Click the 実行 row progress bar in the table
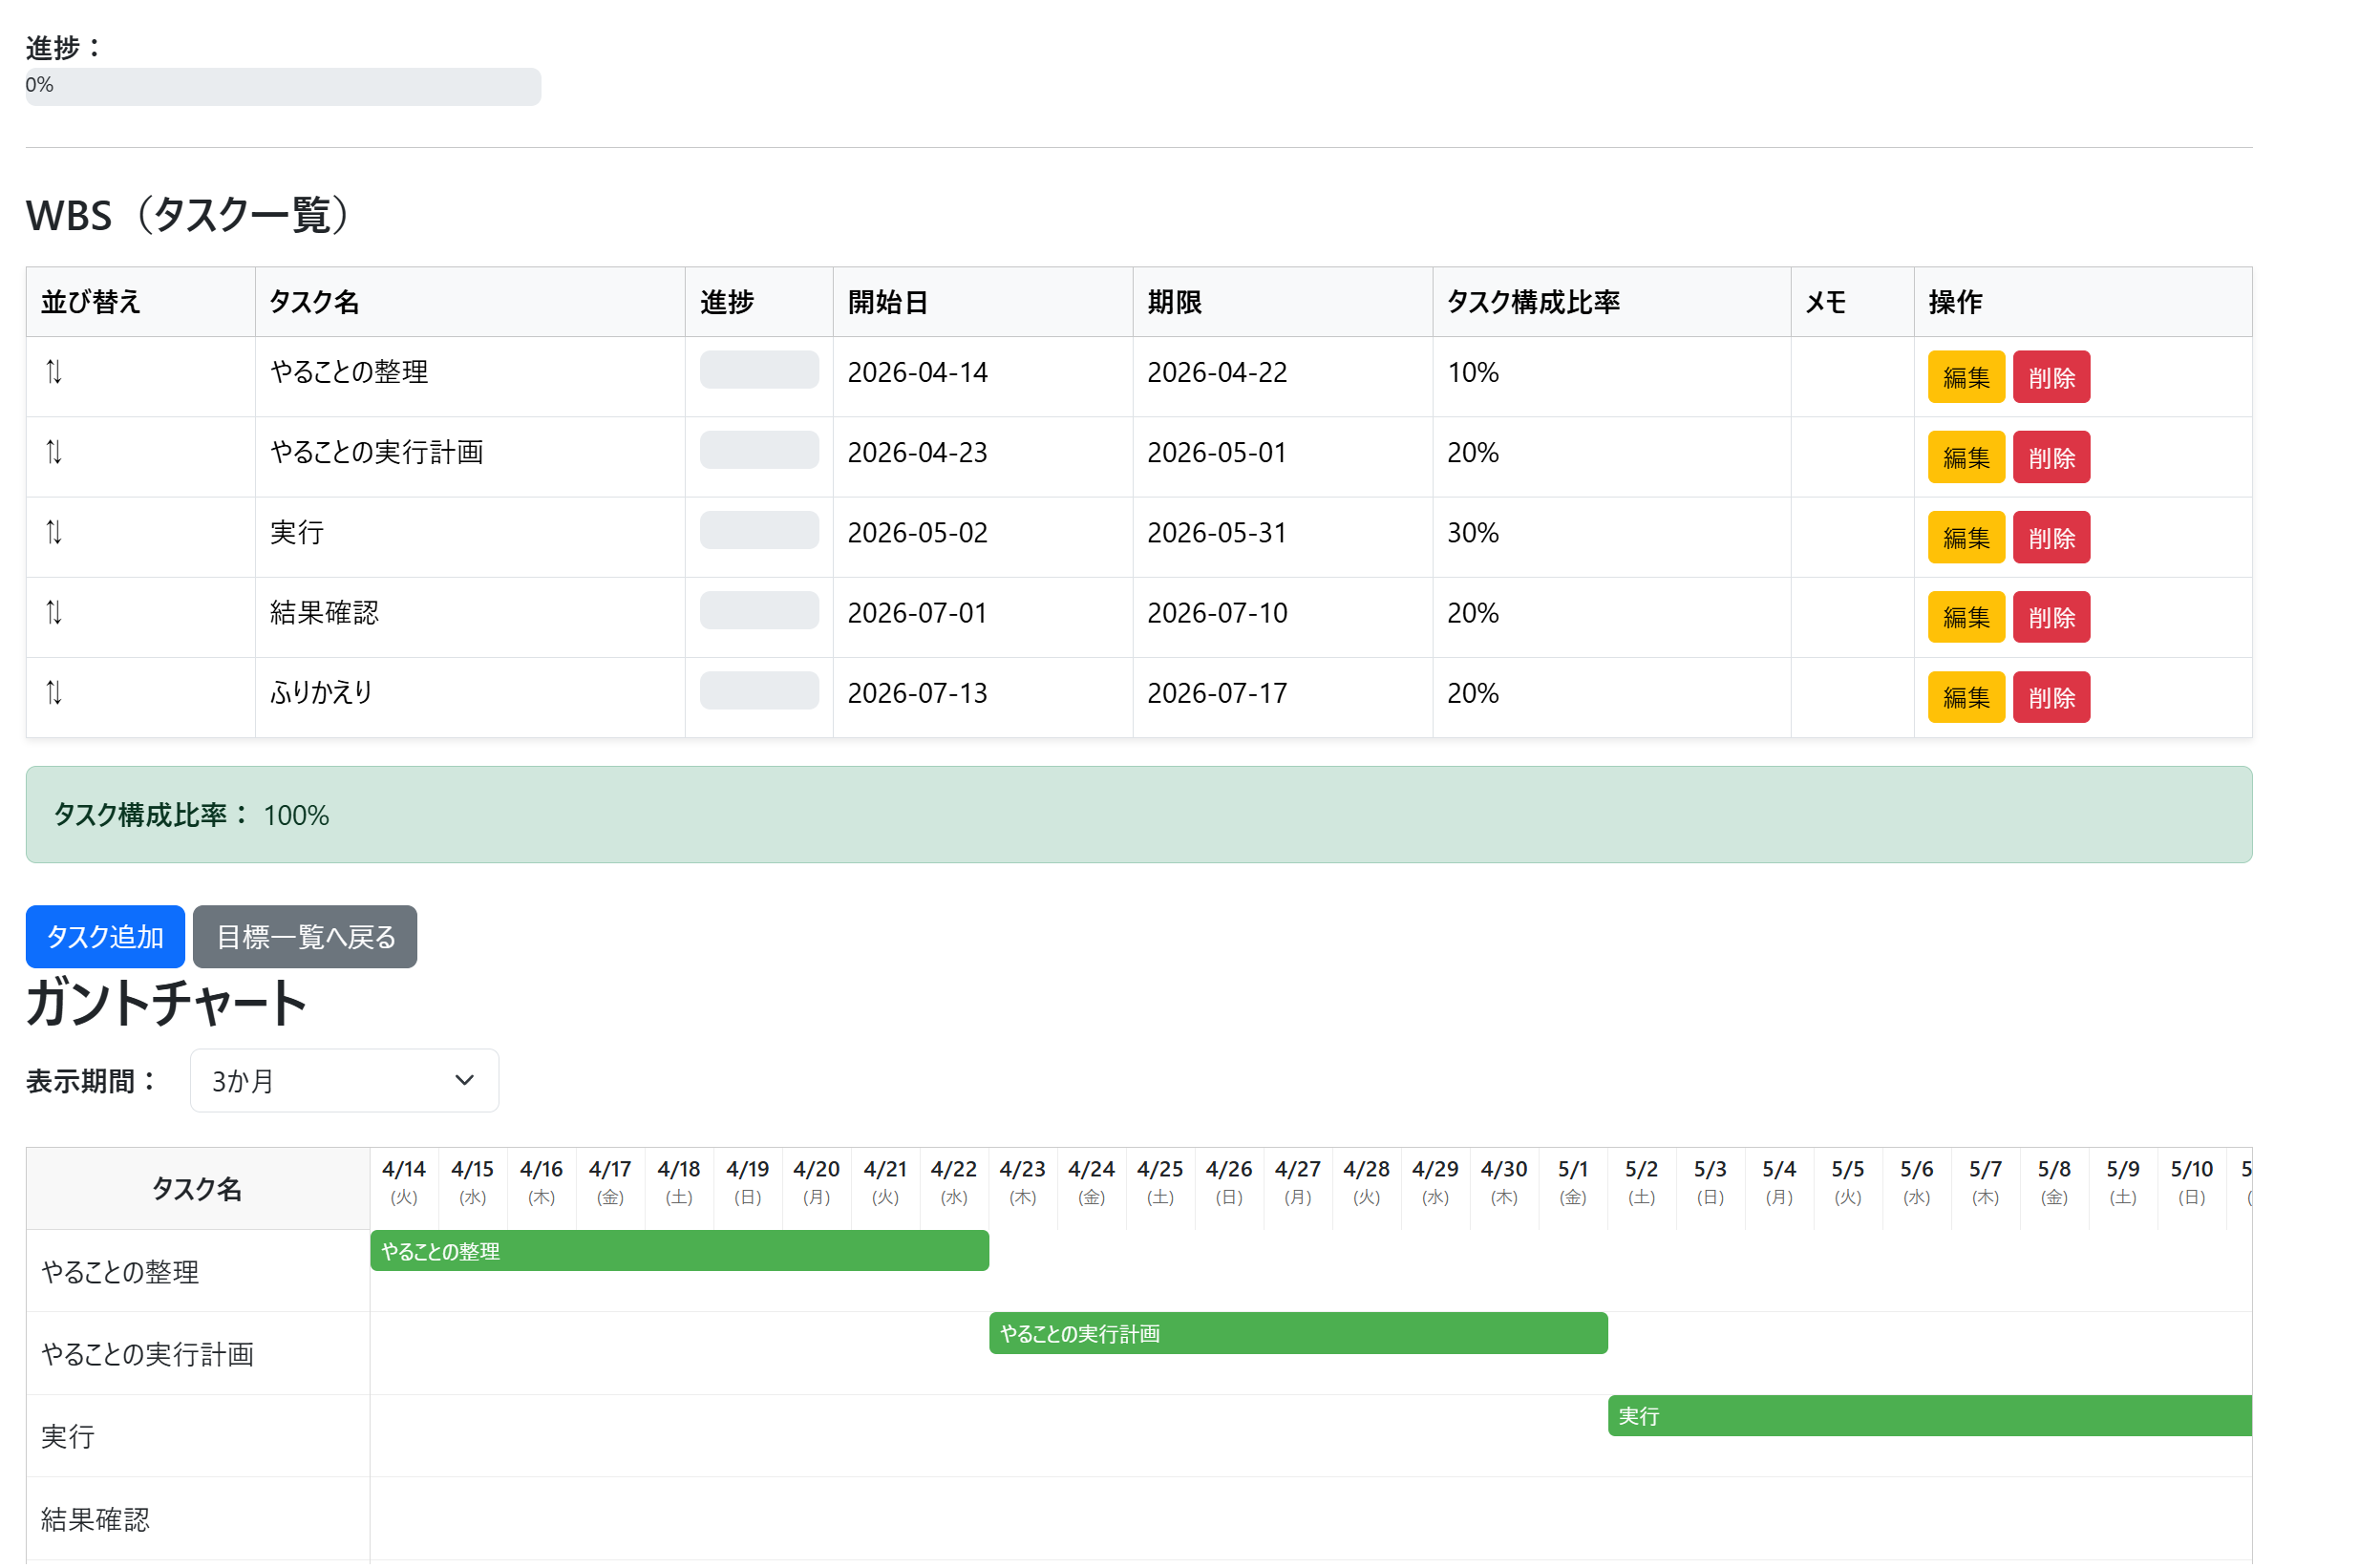The width and height of the screenshot is (2359, 1568). point(759,531)
